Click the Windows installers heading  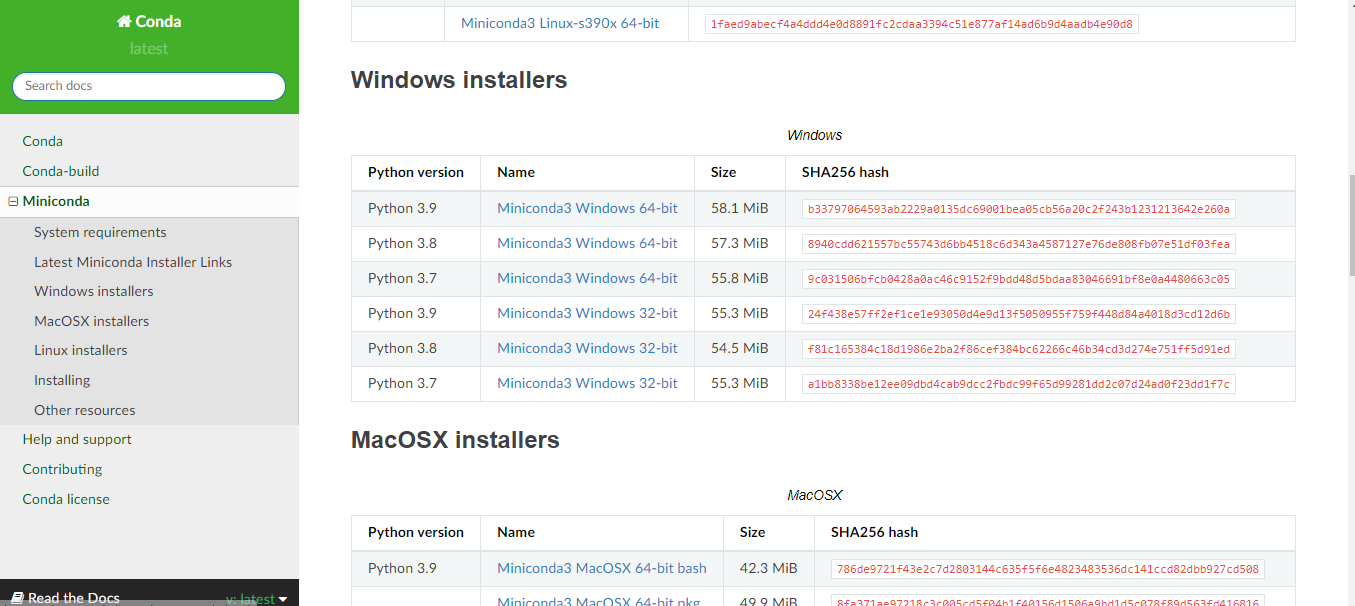[x=459, y=80]
